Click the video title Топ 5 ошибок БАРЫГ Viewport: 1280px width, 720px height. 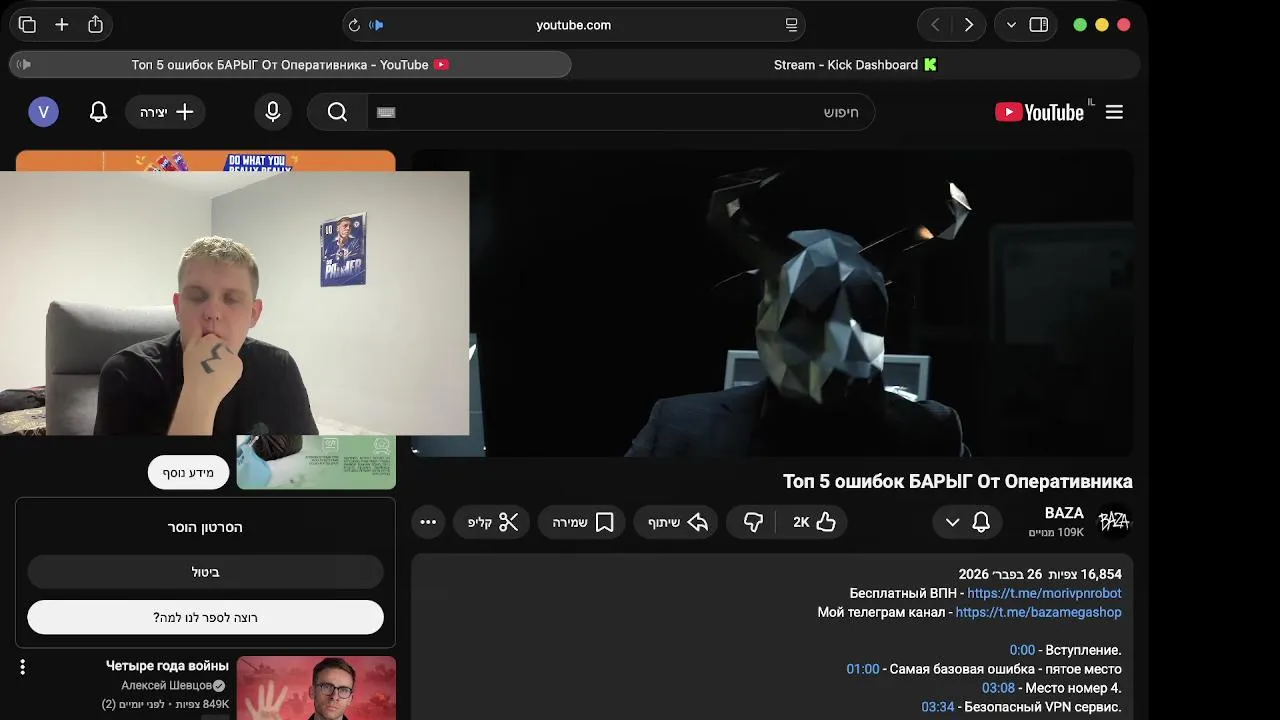click(x=957, y=482)
